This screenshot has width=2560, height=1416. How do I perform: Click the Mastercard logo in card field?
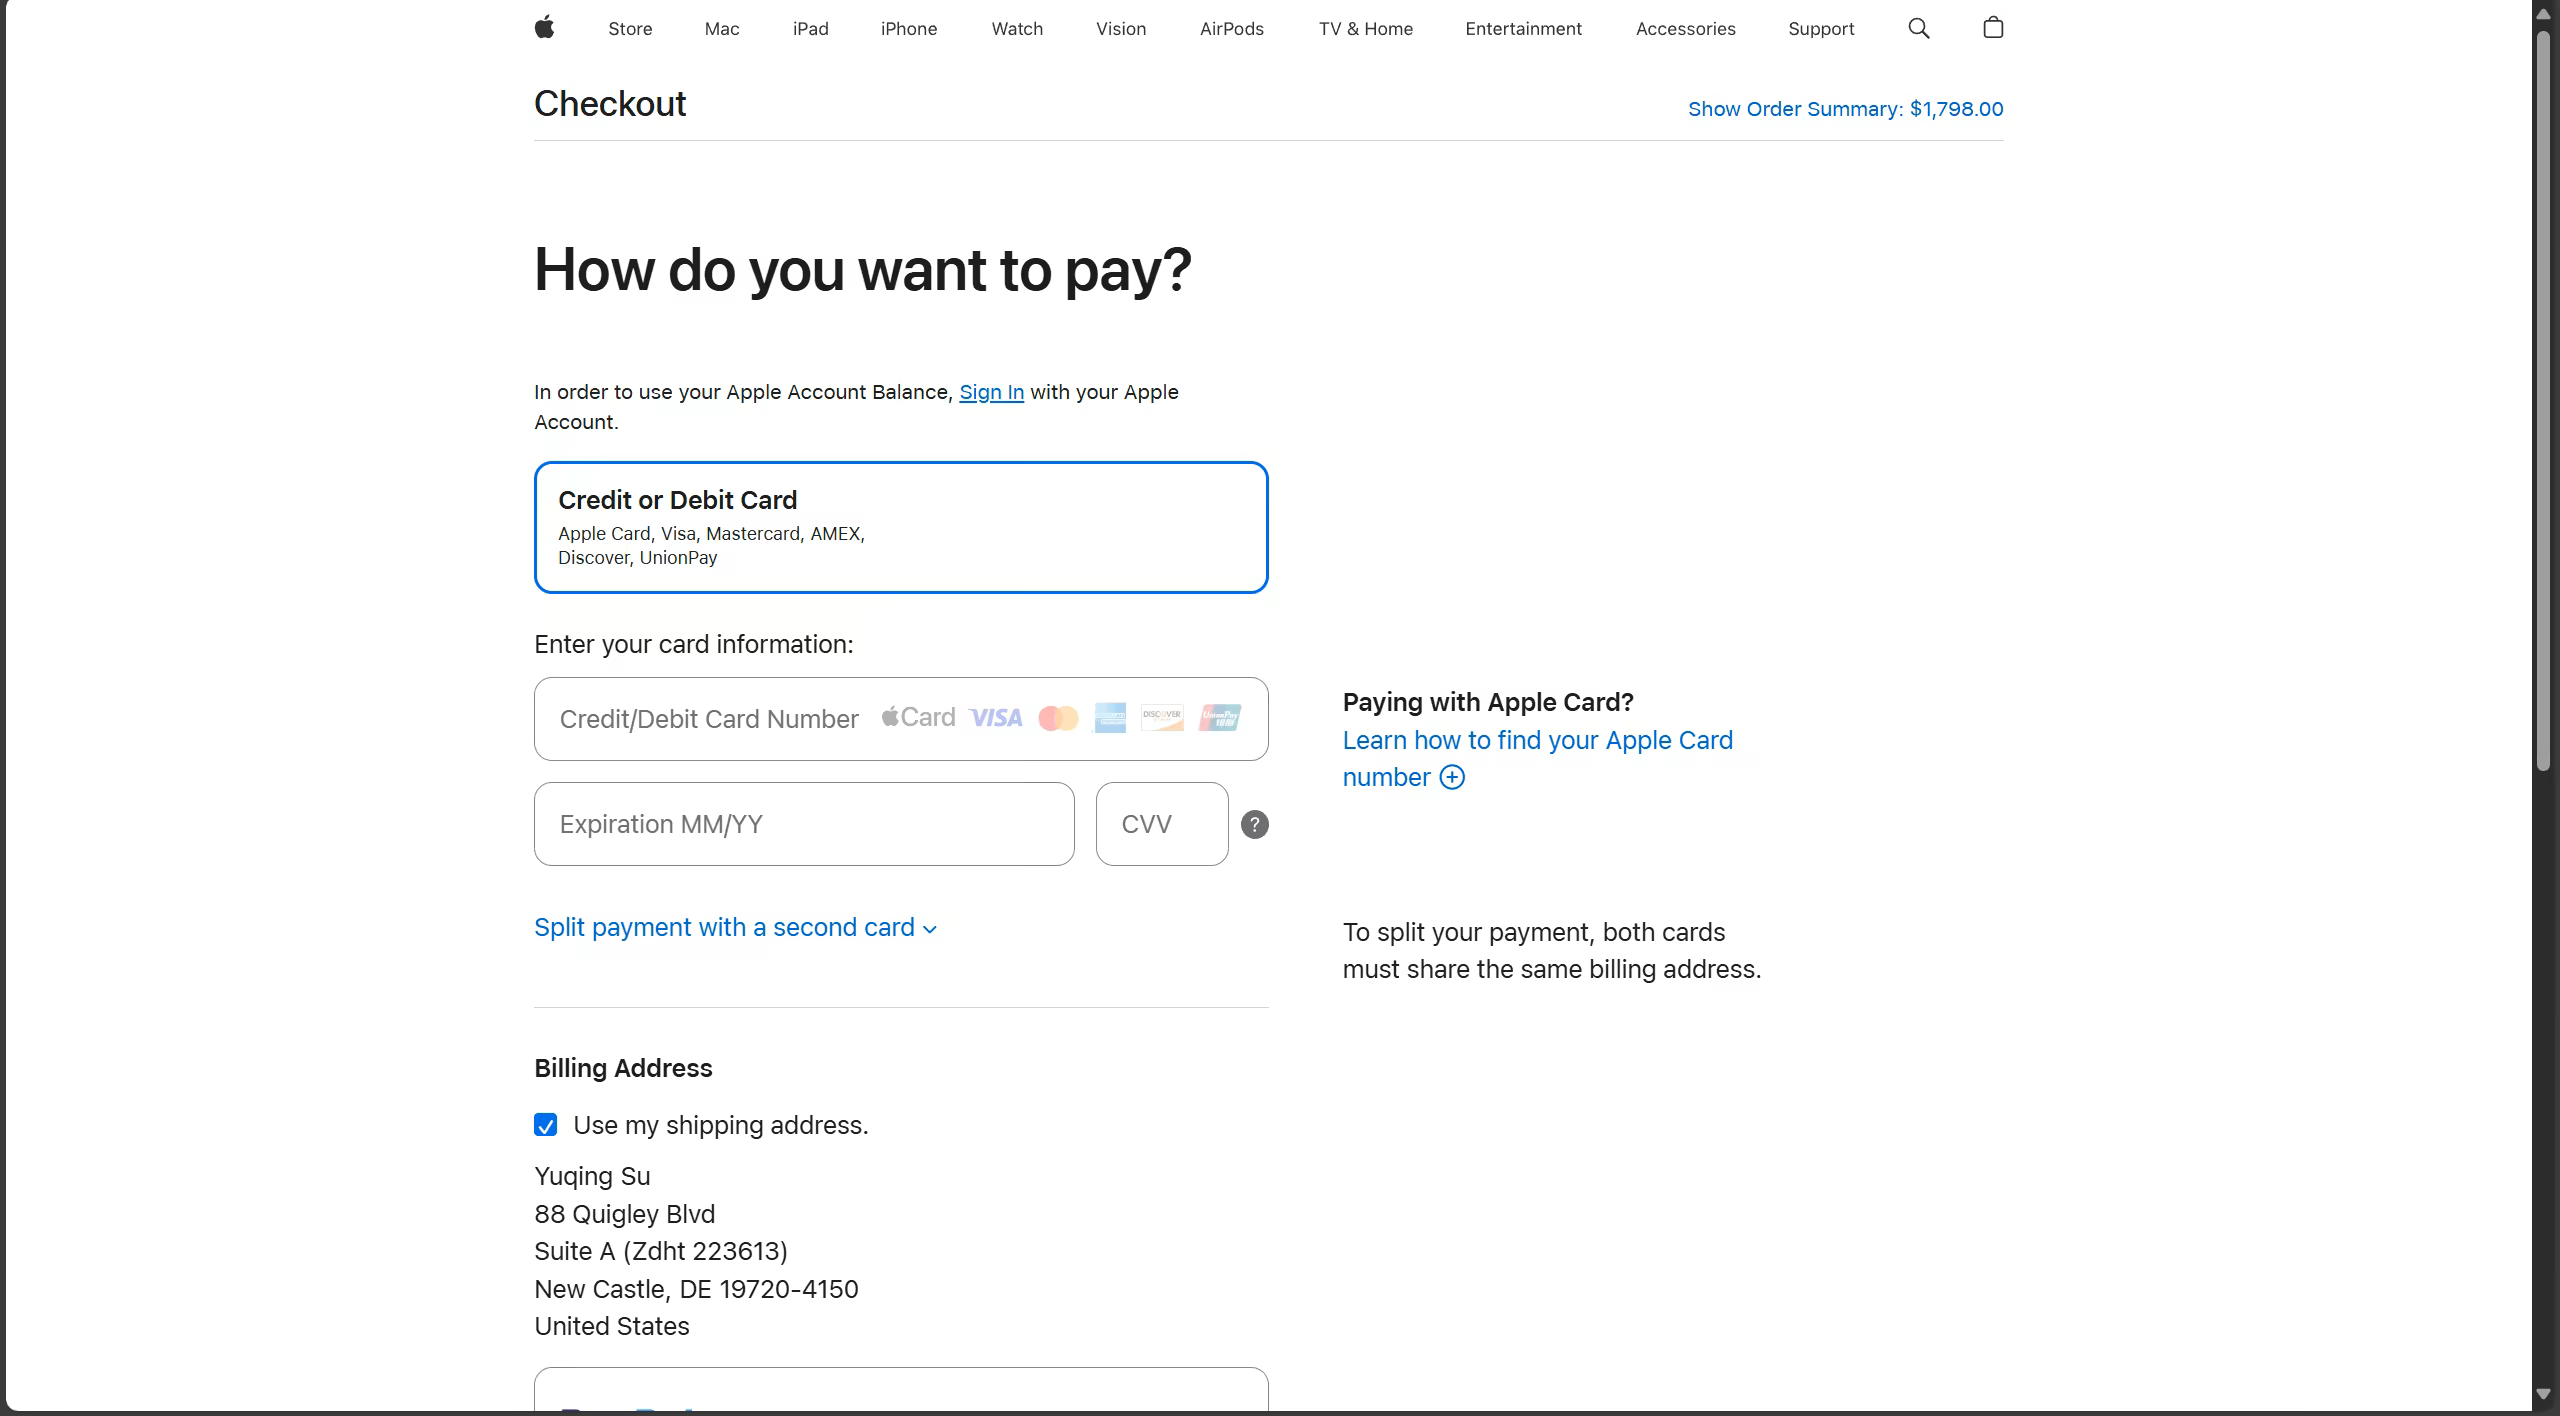coord(1058,718)
